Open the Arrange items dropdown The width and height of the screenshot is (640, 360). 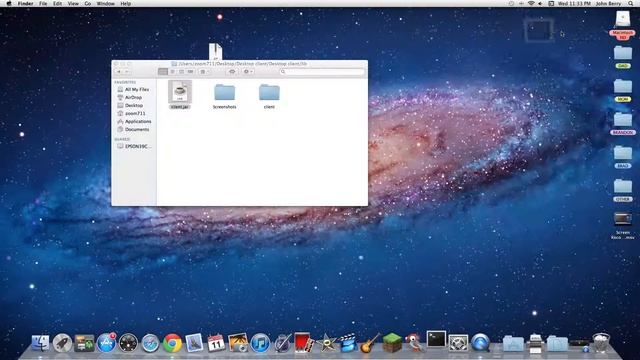pos(204,71)
